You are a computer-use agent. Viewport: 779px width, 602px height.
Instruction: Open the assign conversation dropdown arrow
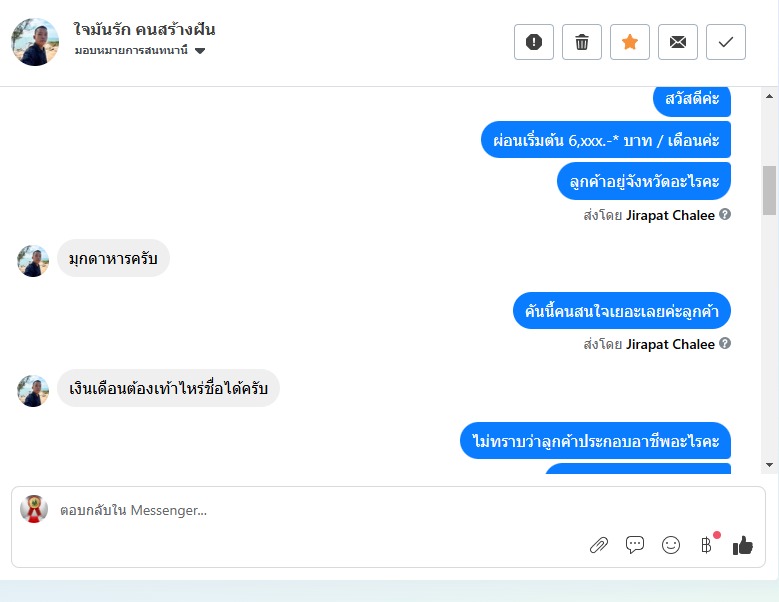[200, 51]
